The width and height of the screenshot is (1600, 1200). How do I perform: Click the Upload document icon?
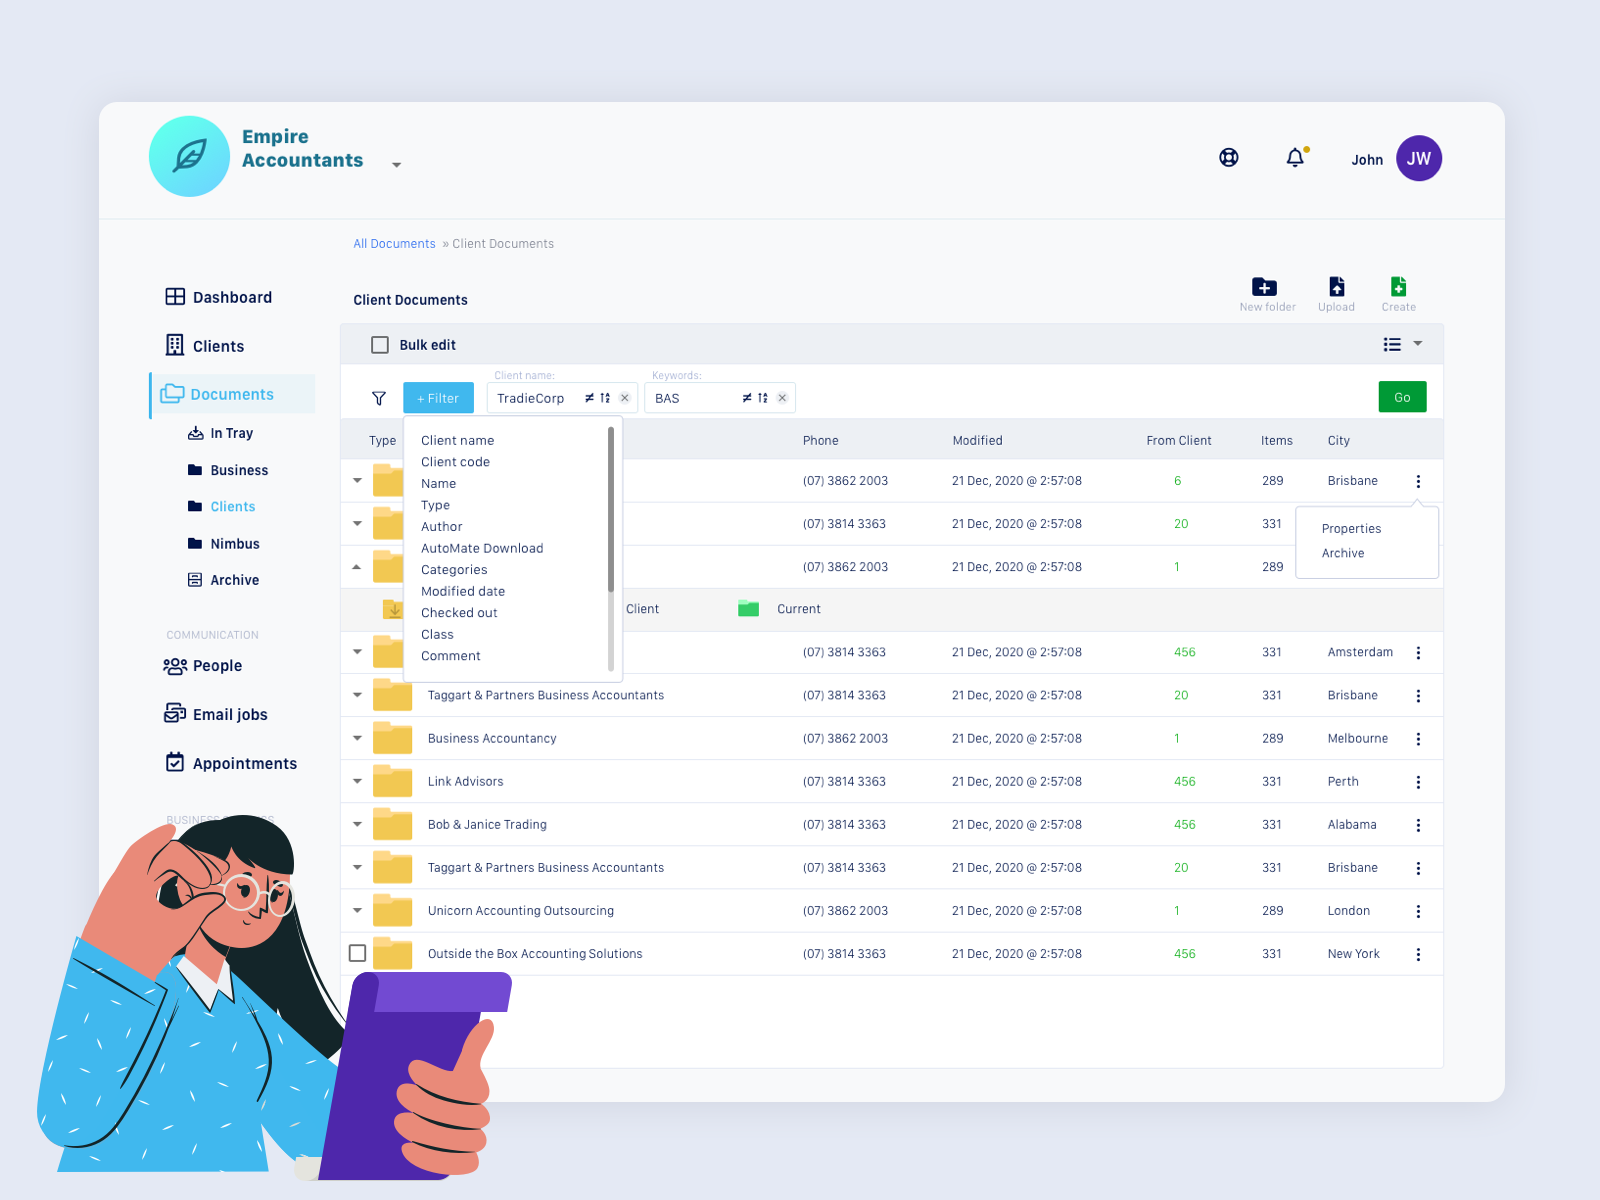click(x=1337, y=287)
